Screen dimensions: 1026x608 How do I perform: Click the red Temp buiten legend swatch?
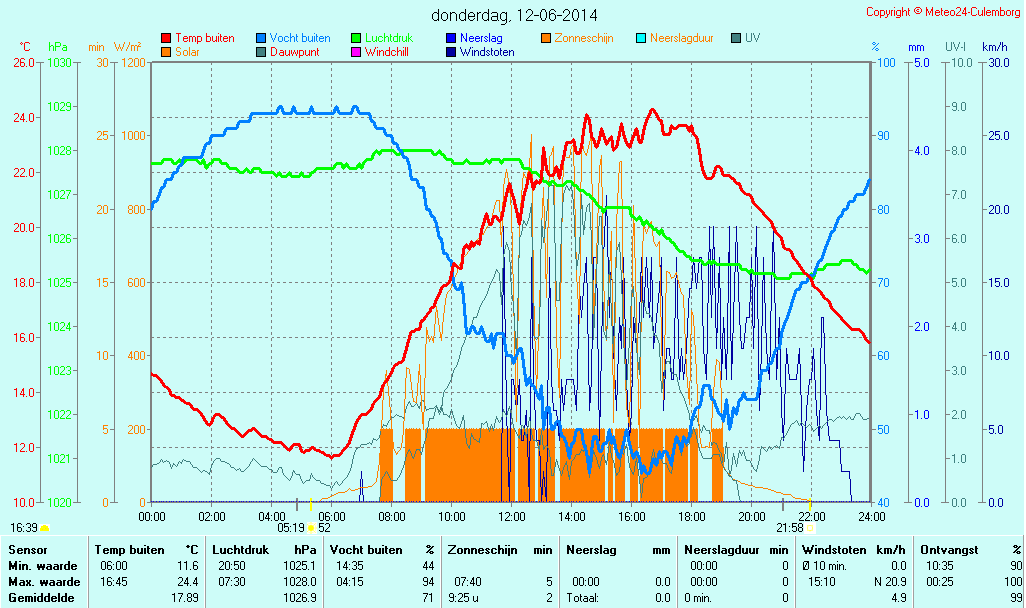point(166,38)
